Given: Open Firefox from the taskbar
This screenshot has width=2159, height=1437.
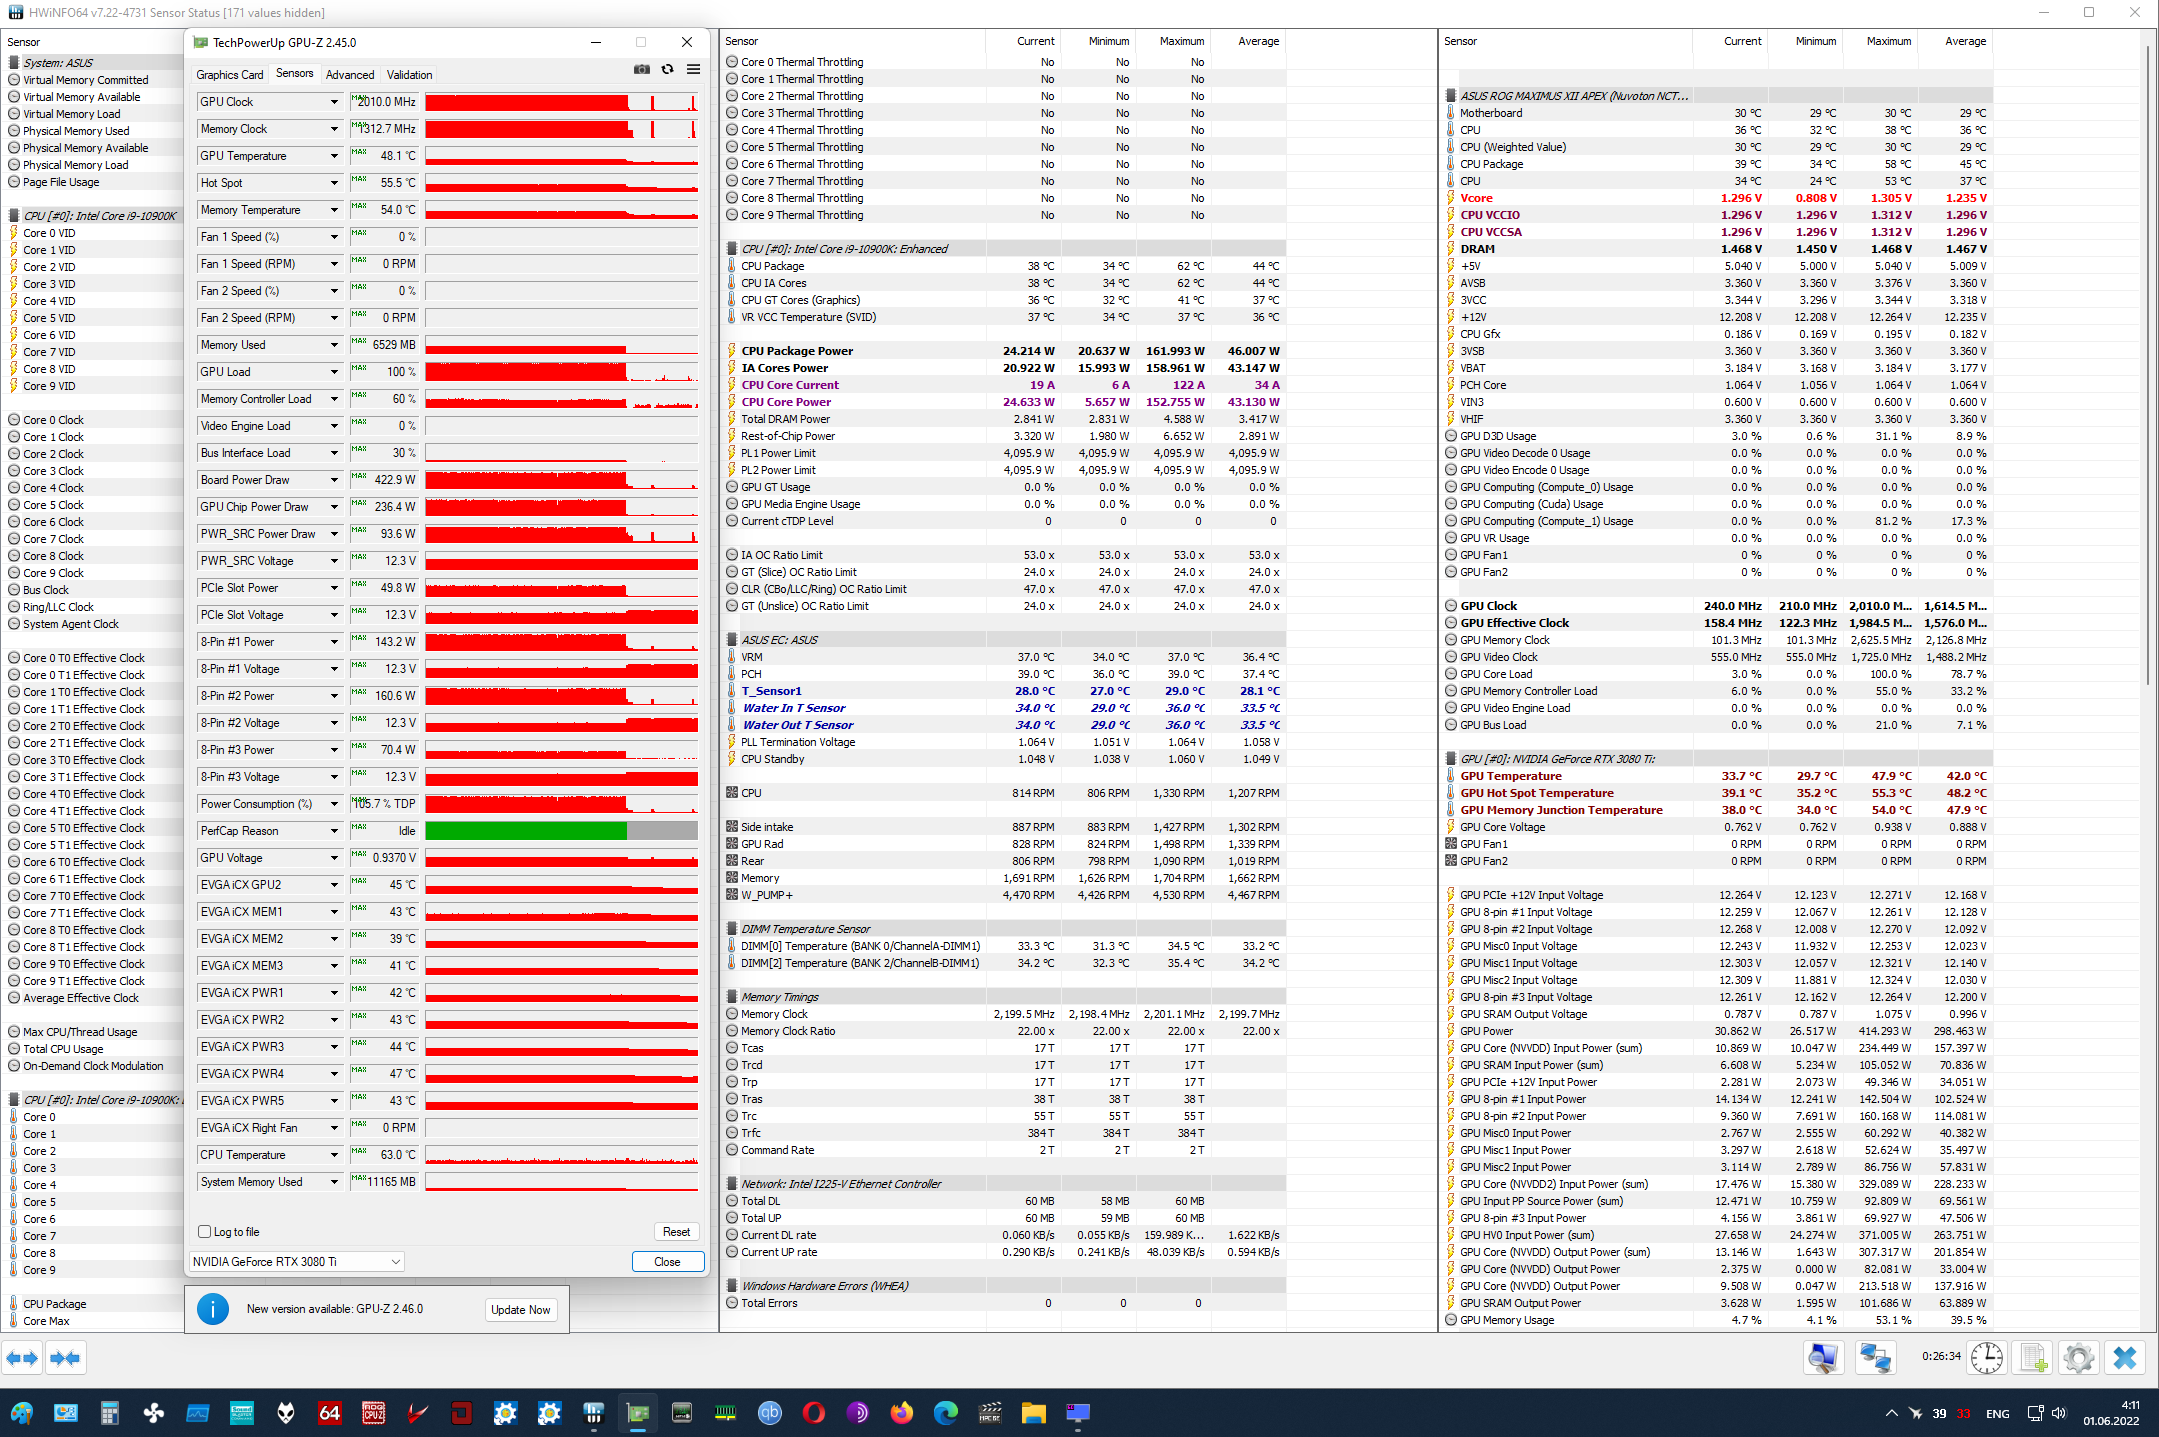Looking at the screenshot, I should tap(902, 1413).
